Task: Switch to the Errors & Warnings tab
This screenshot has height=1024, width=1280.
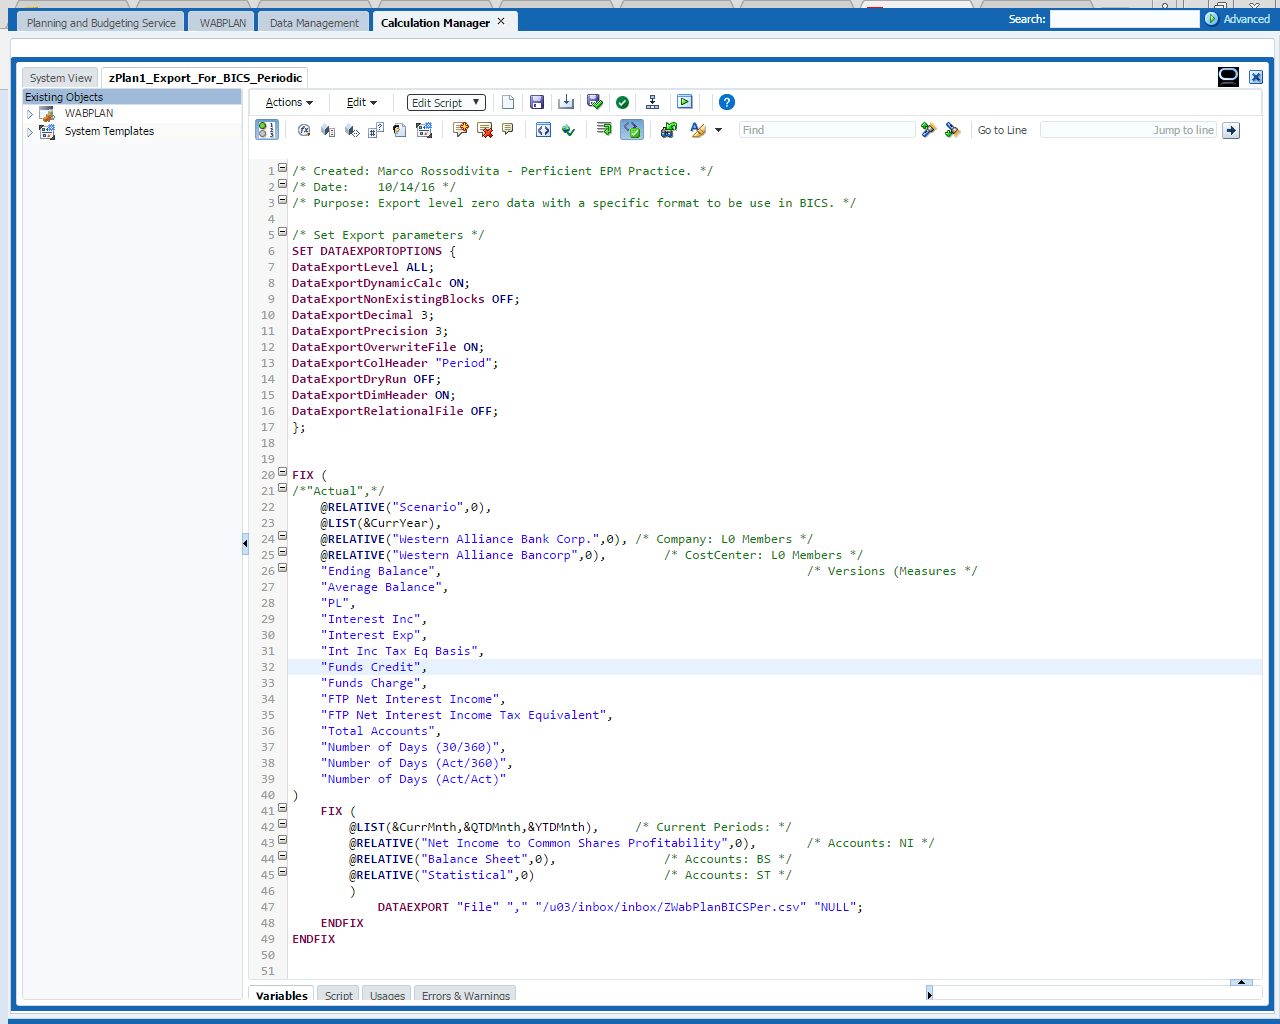Action: click(464, 996)
